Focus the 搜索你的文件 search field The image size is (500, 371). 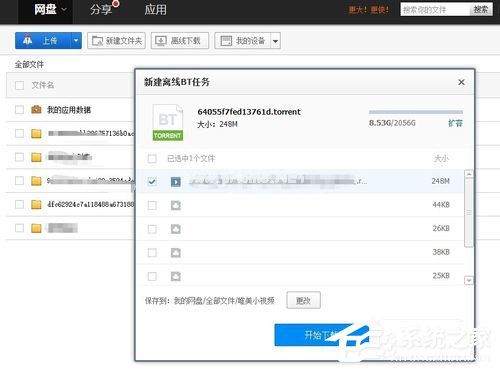[435, 10]
